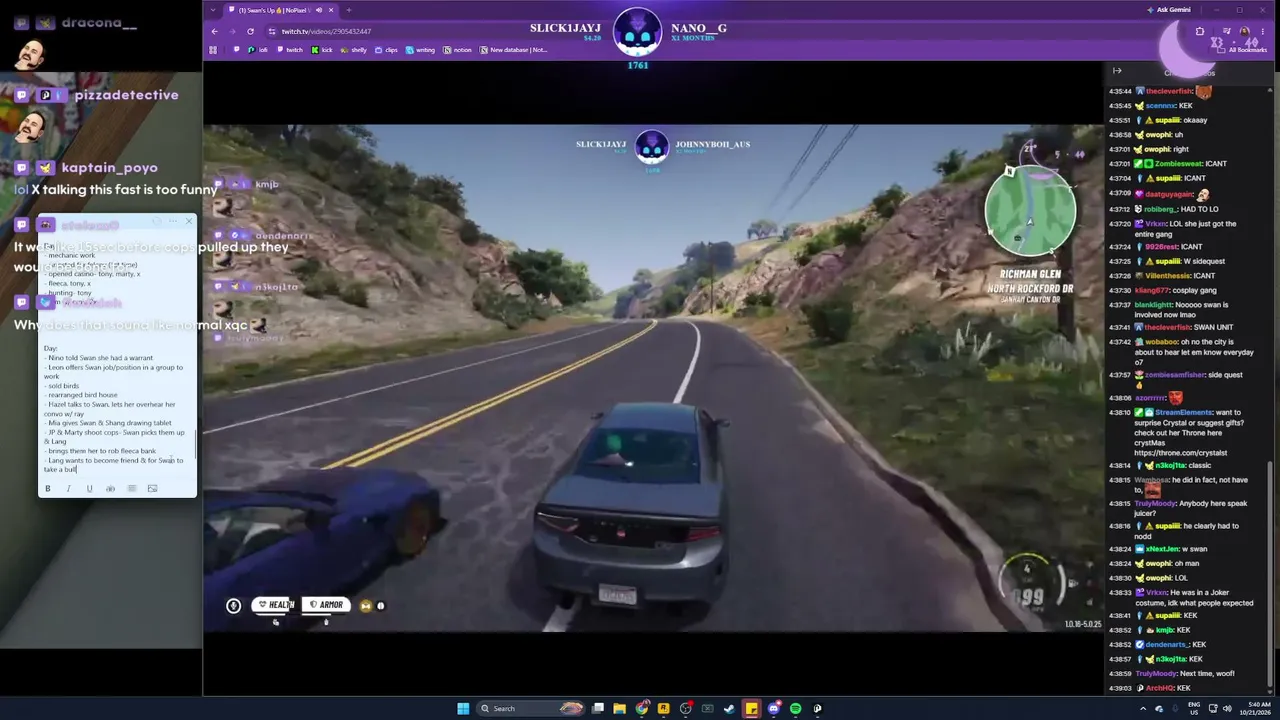Open Rockstar Games Launcher on the taskbar
This screenshot has width=1280, height=720.
tap(663, 708)
